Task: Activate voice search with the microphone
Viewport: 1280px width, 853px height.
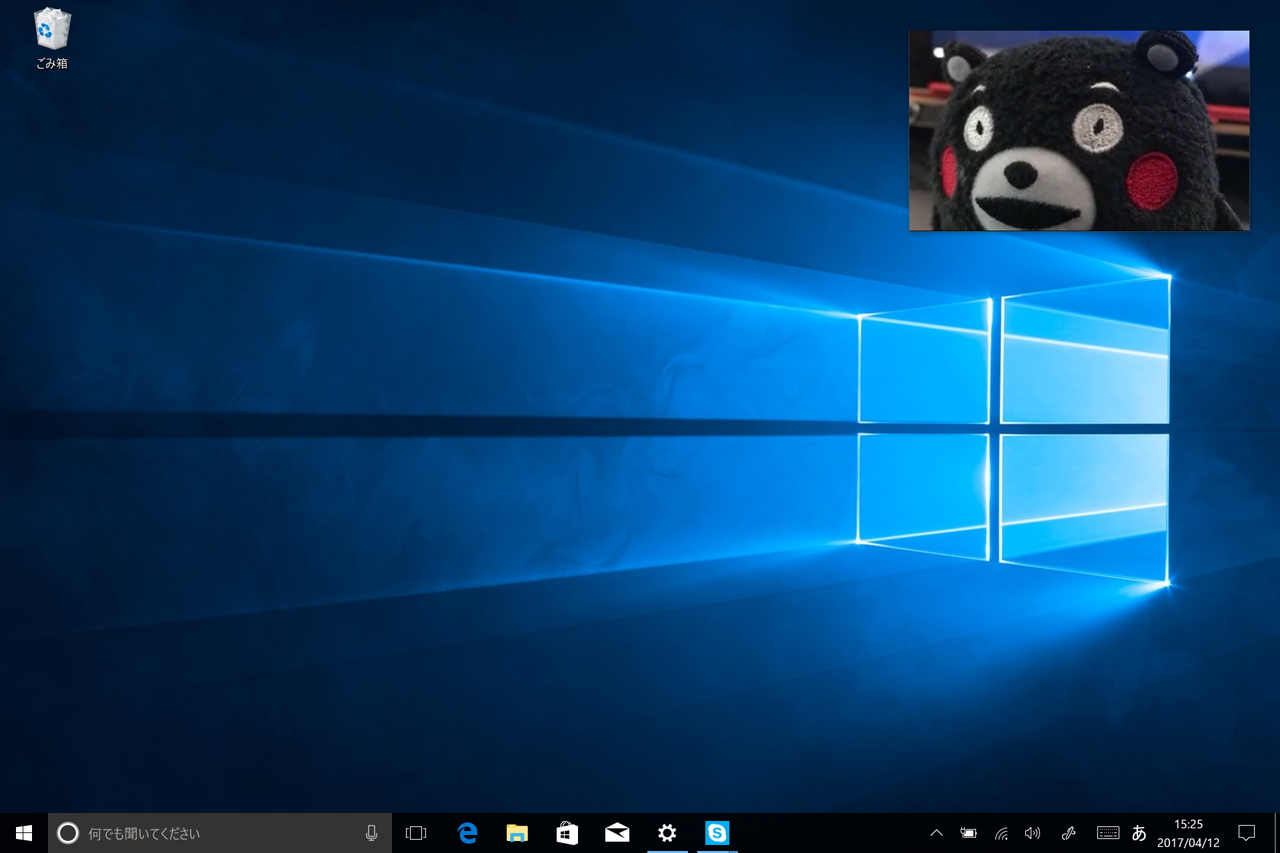Action: tap(371, 832)
